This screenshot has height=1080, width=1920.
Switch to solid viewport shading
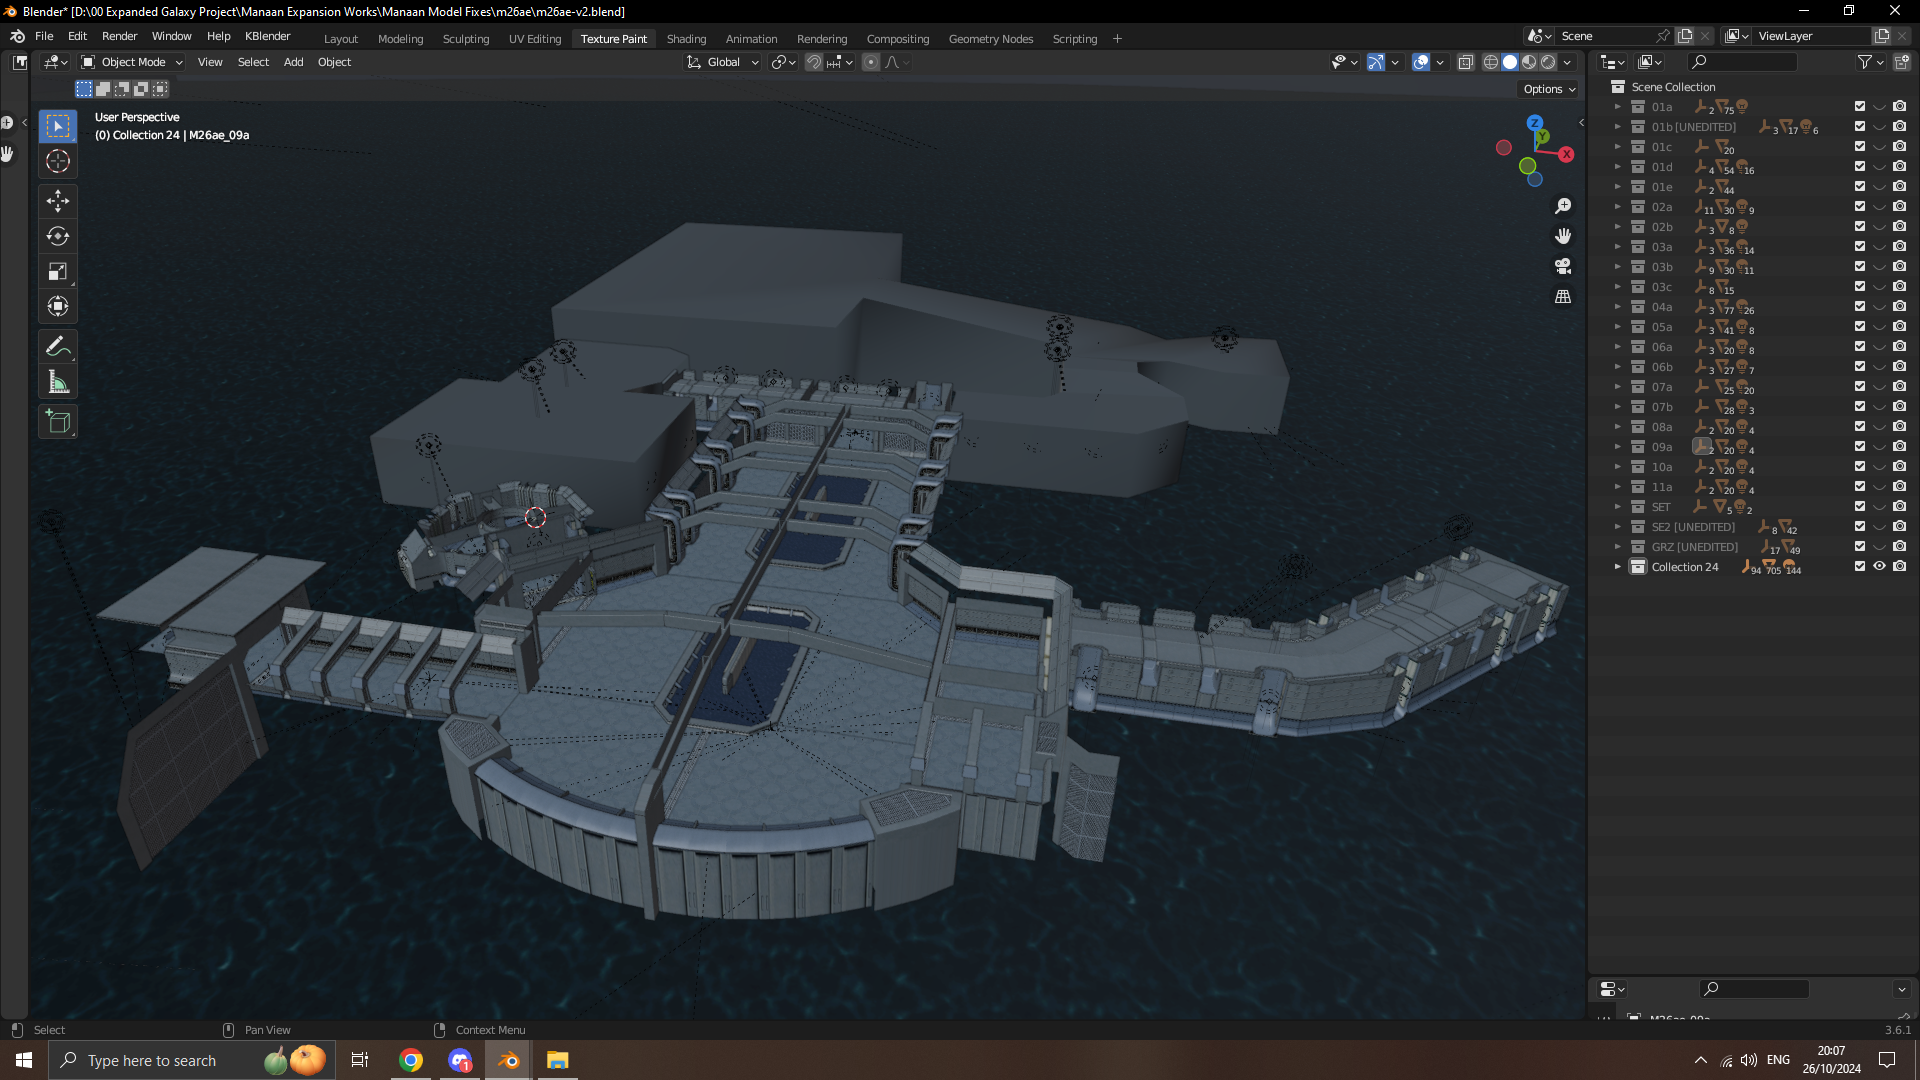tap(1510, 62)
